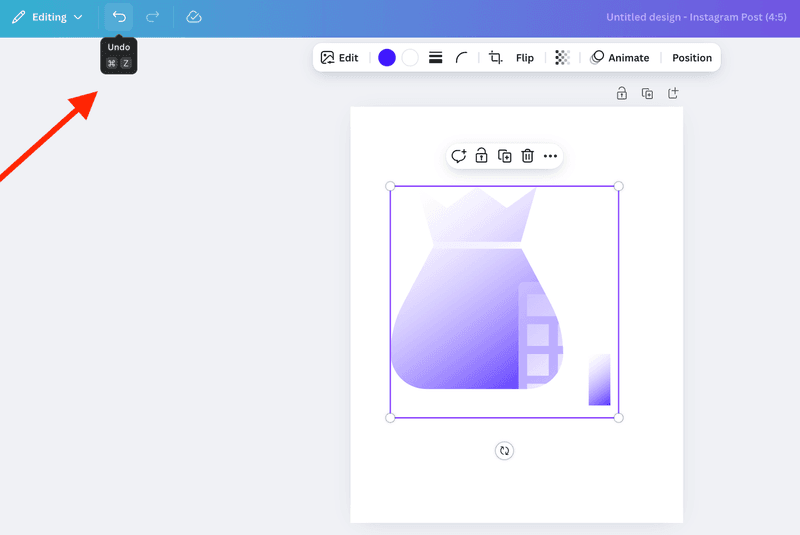
Task: Open the corner rounding icon
Action: pyautogui.click(x=461, y=58)
